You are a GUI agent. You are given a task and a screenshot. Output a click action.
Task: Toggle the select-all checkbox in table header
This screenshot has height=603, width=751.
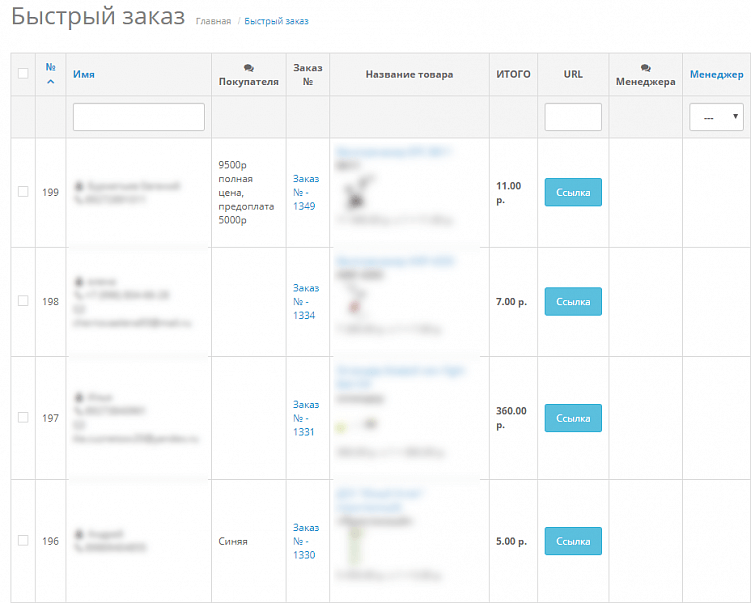pyautogui.click(x=23, y=73)
